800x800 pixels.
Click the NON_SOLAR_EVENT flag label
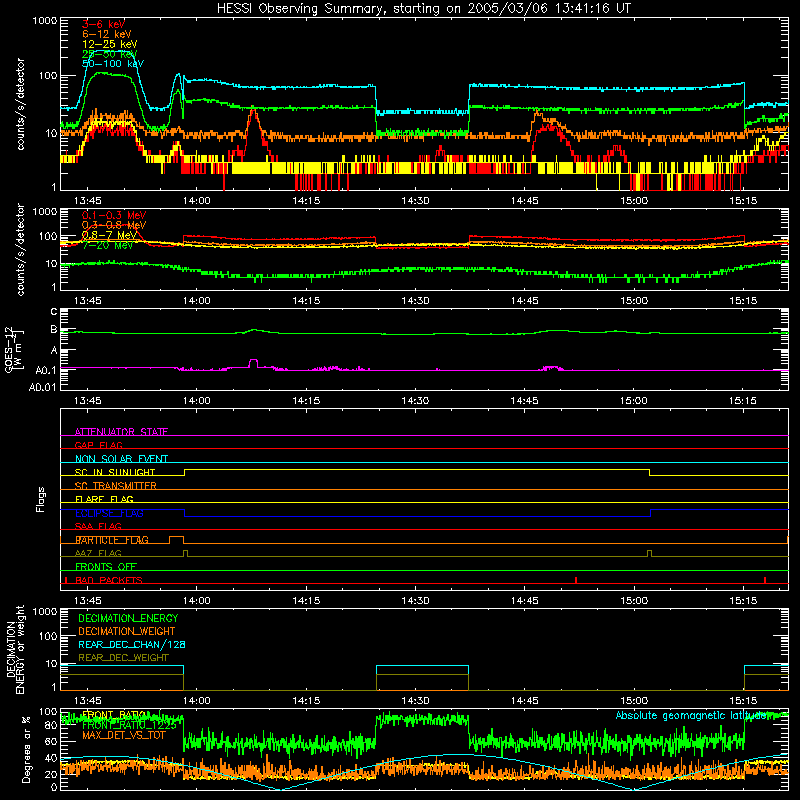point(121,459)
